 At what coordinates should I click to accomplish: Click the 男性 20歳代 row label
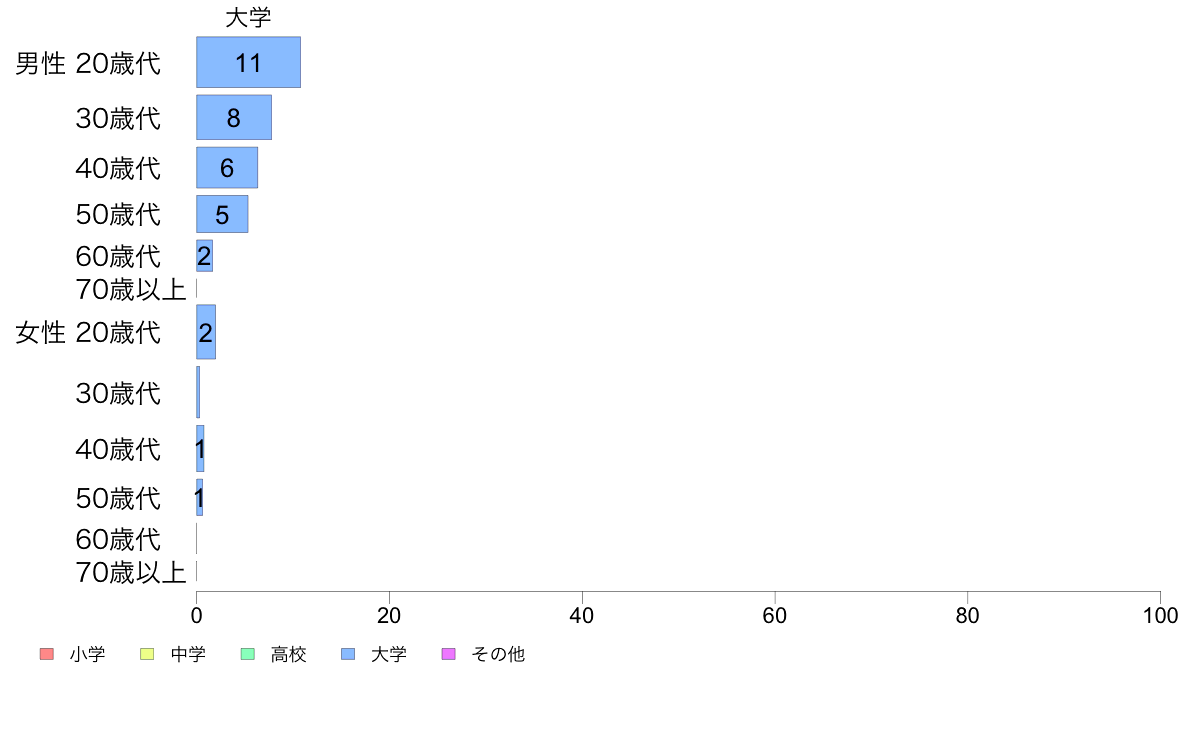click(88, 63)
